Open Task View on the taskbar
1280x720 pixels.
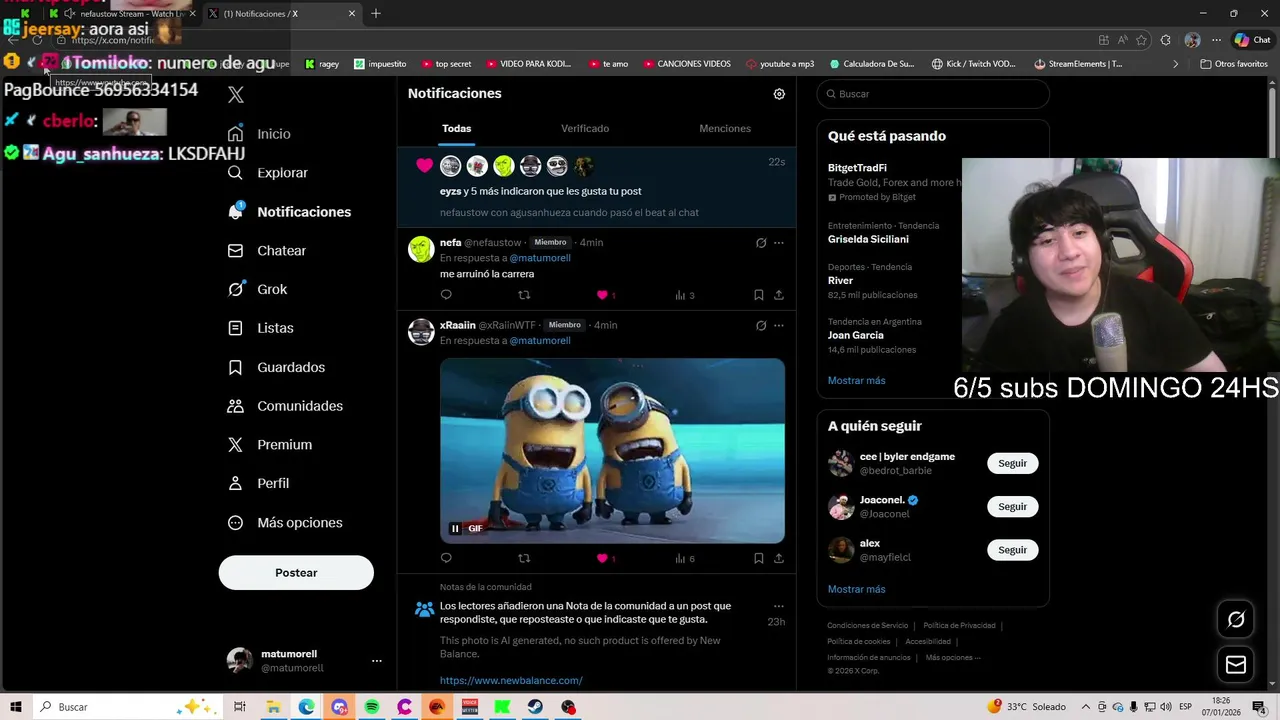[240, 707]
